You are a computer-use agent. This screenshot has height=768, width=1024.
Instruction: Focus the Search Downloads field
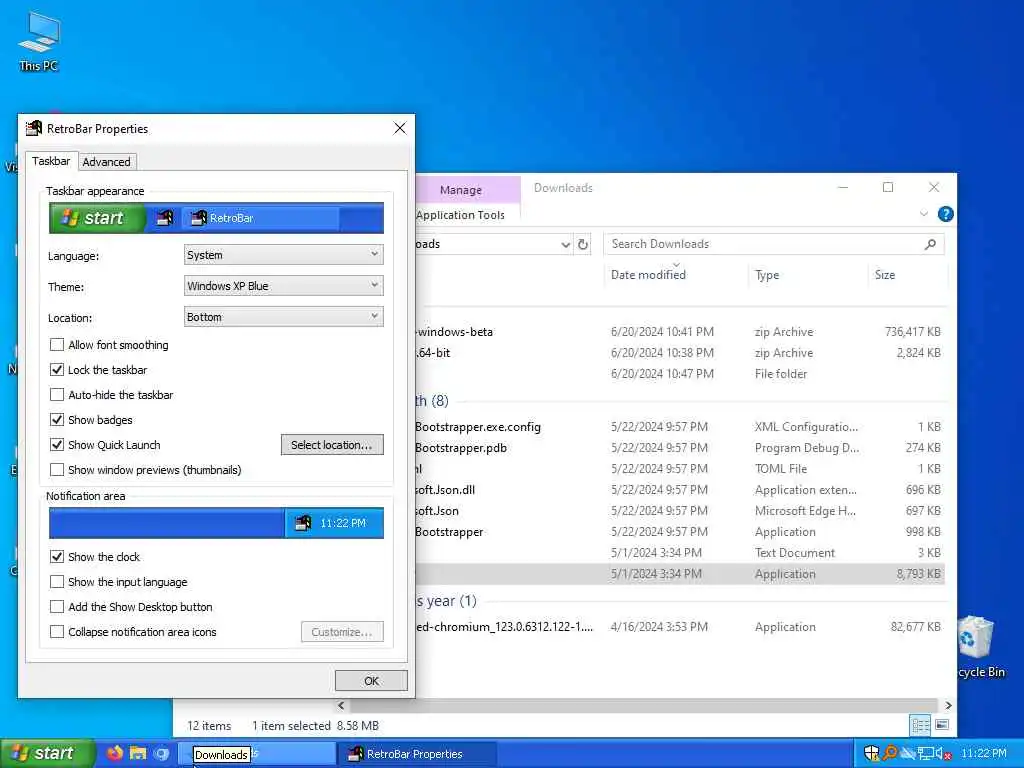point(774,244)
